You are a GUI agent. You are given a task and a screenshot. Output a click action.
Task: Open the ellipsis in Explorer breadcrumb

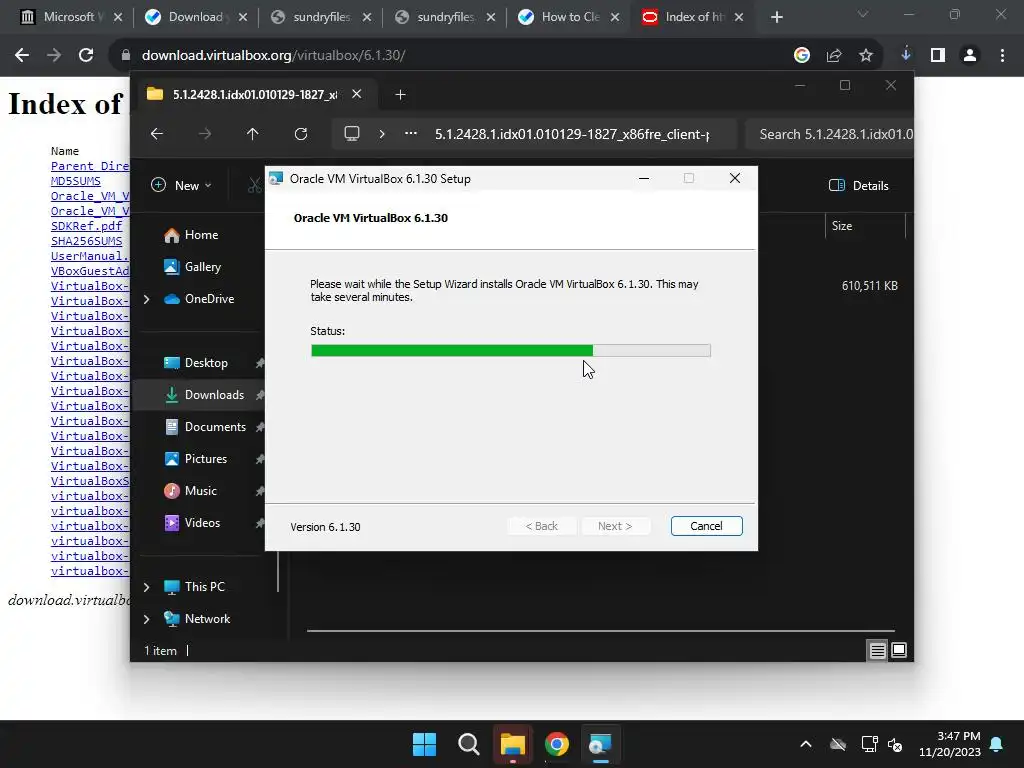coord(411,133)
